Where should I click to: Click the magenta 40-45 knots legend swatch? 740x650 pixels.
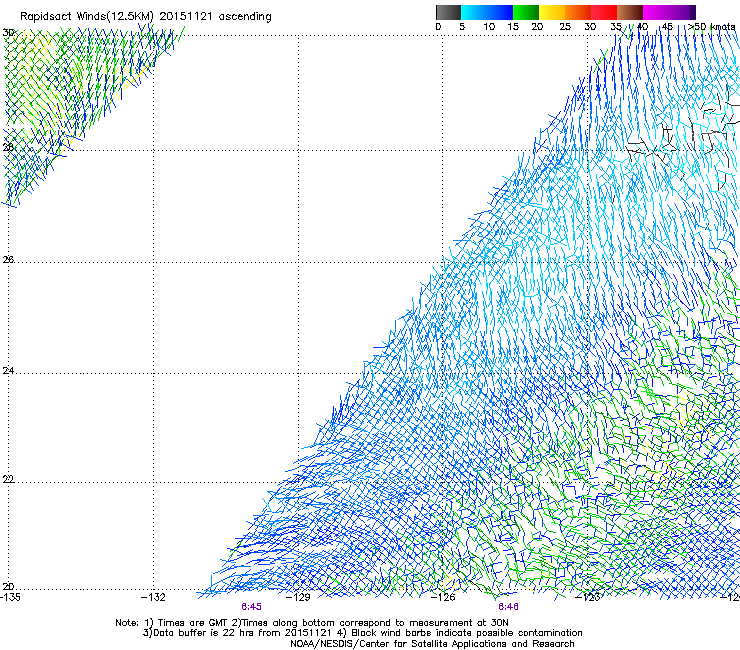click(656, 12)
